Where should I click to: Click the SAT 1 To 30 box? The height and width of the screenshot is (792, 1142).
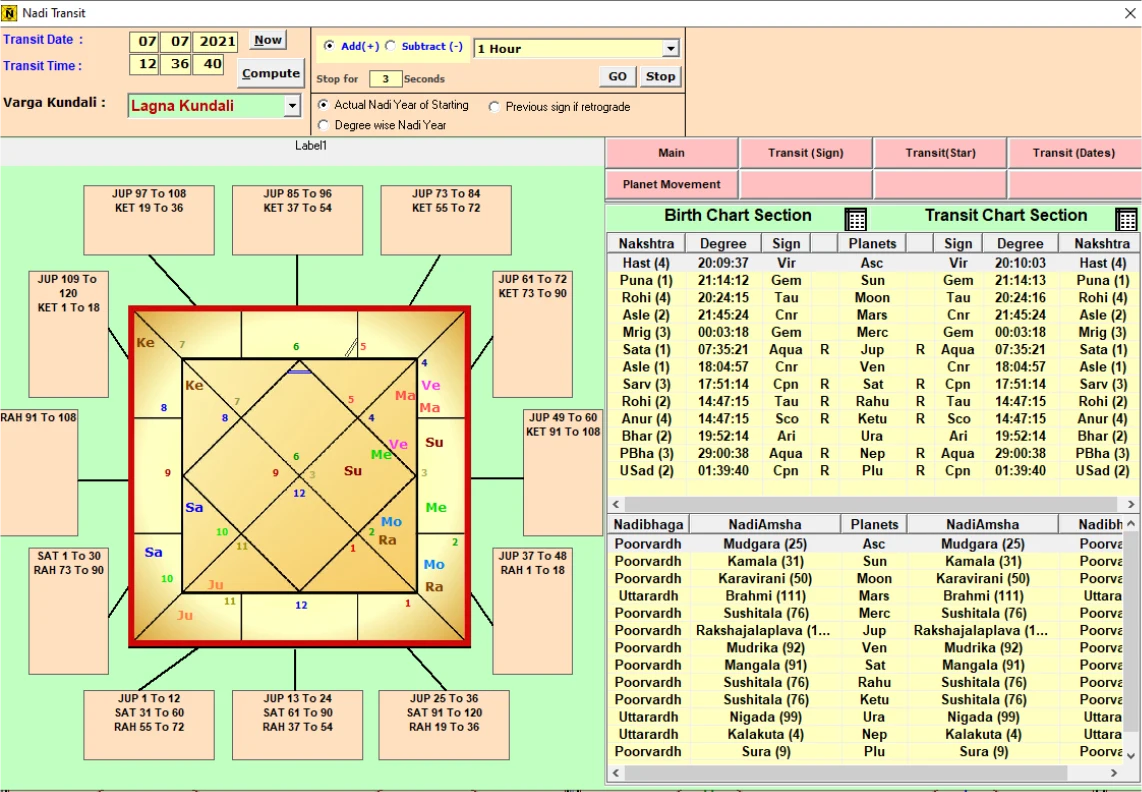point(68,611)
